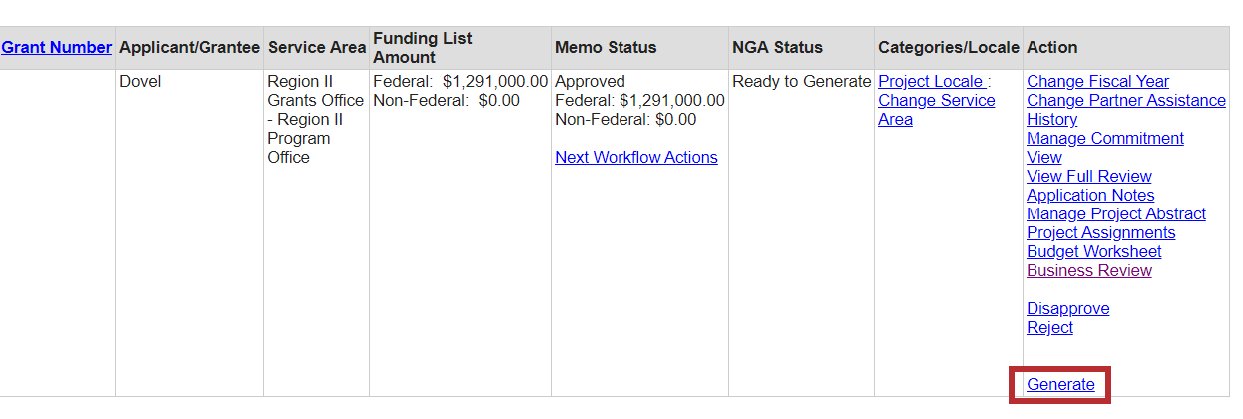The image size is (1243, 419).
Task: Click the Ready to Generate status text
Action: click(x=801, y=82)
